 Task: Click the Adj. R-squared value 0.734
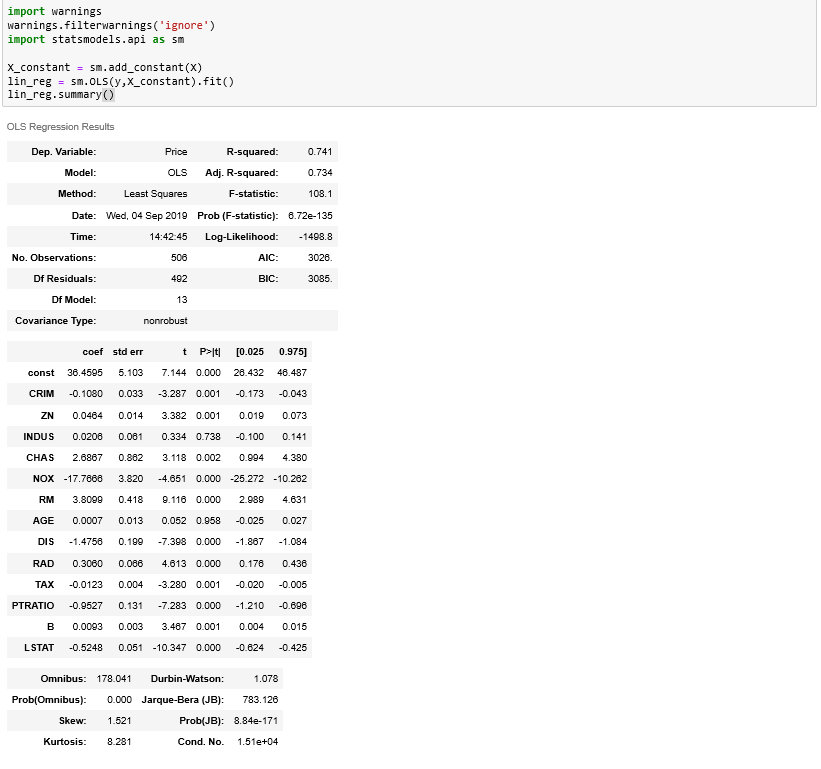[x=320, y=173]
